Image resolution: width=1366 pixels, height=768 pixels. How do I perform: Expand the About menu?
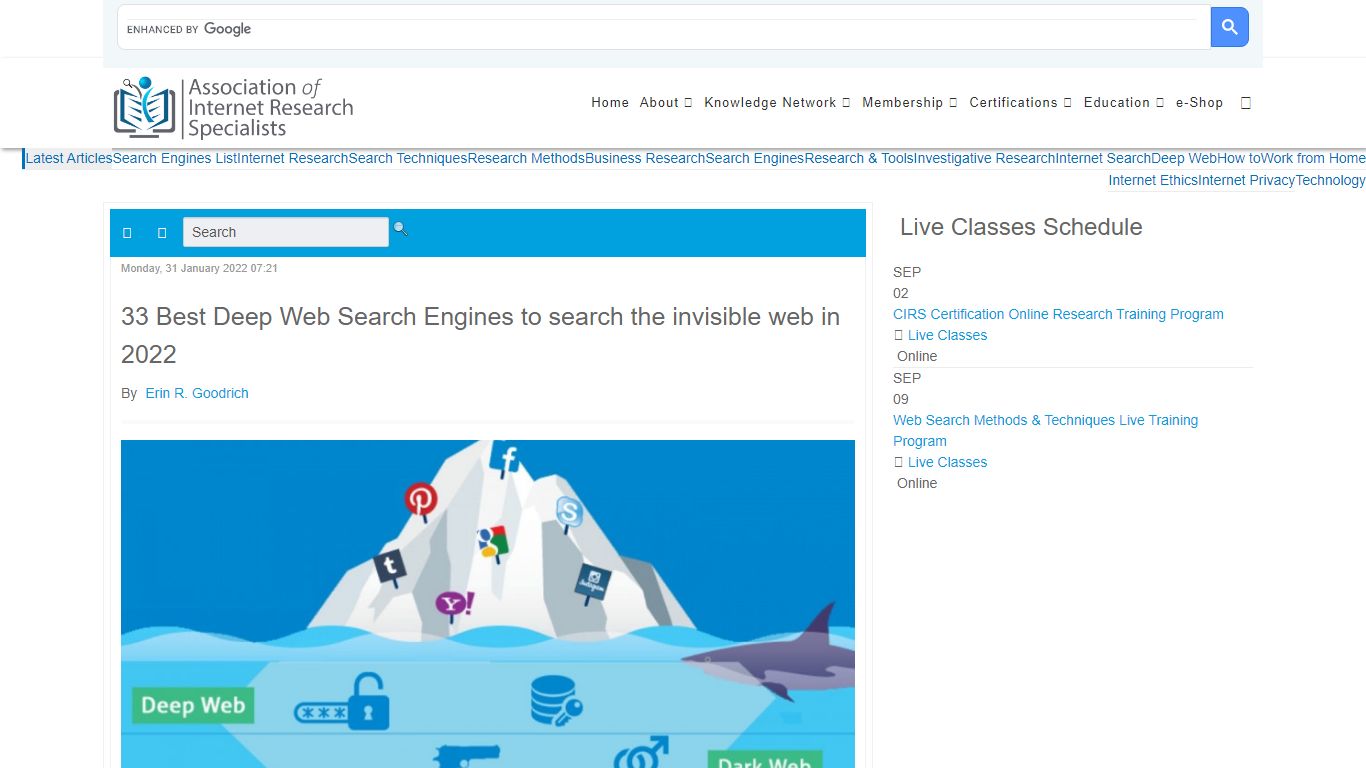[x=666, y=103]
